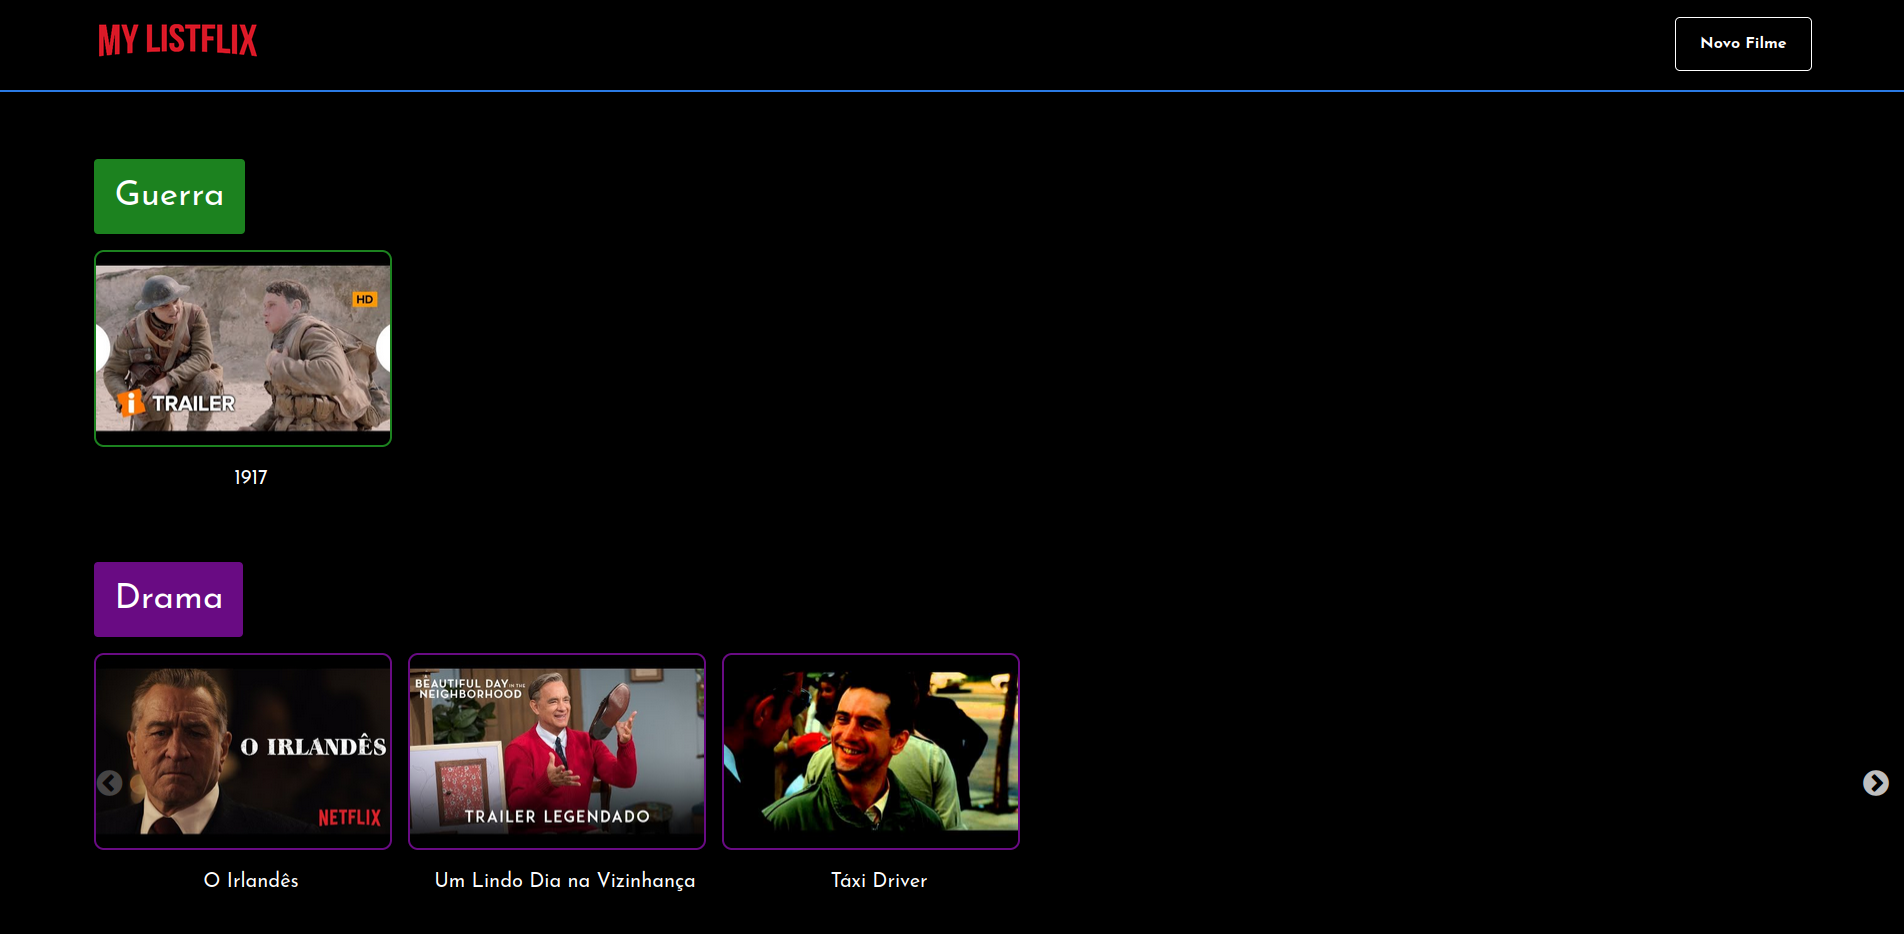Click the Novo Filme button

(x=1743, y=44)
